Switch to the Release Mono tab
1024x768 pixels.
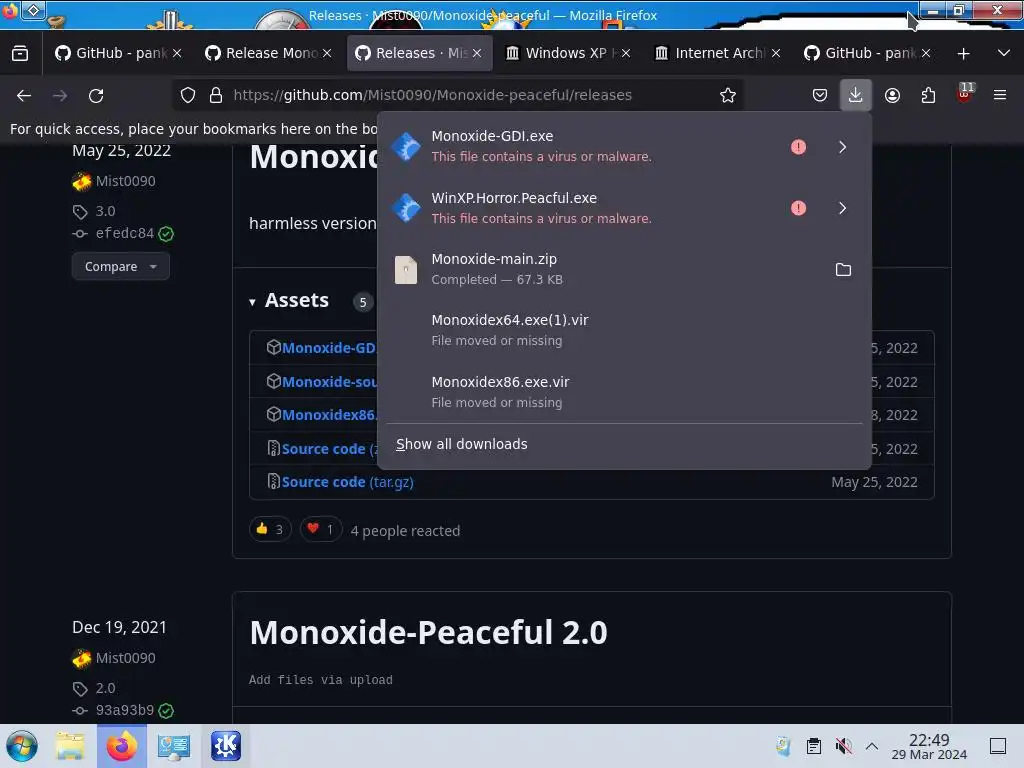pos(268,53)
